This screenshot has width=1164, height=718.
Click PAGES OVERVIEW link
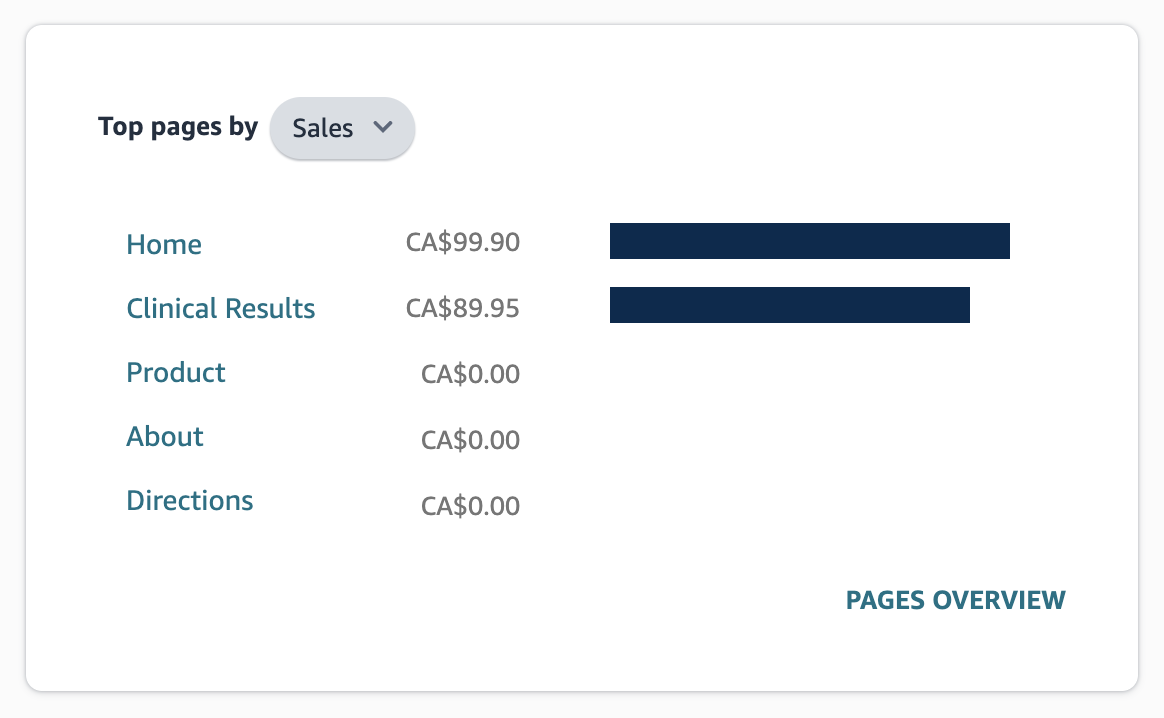[x=955, y=600]
